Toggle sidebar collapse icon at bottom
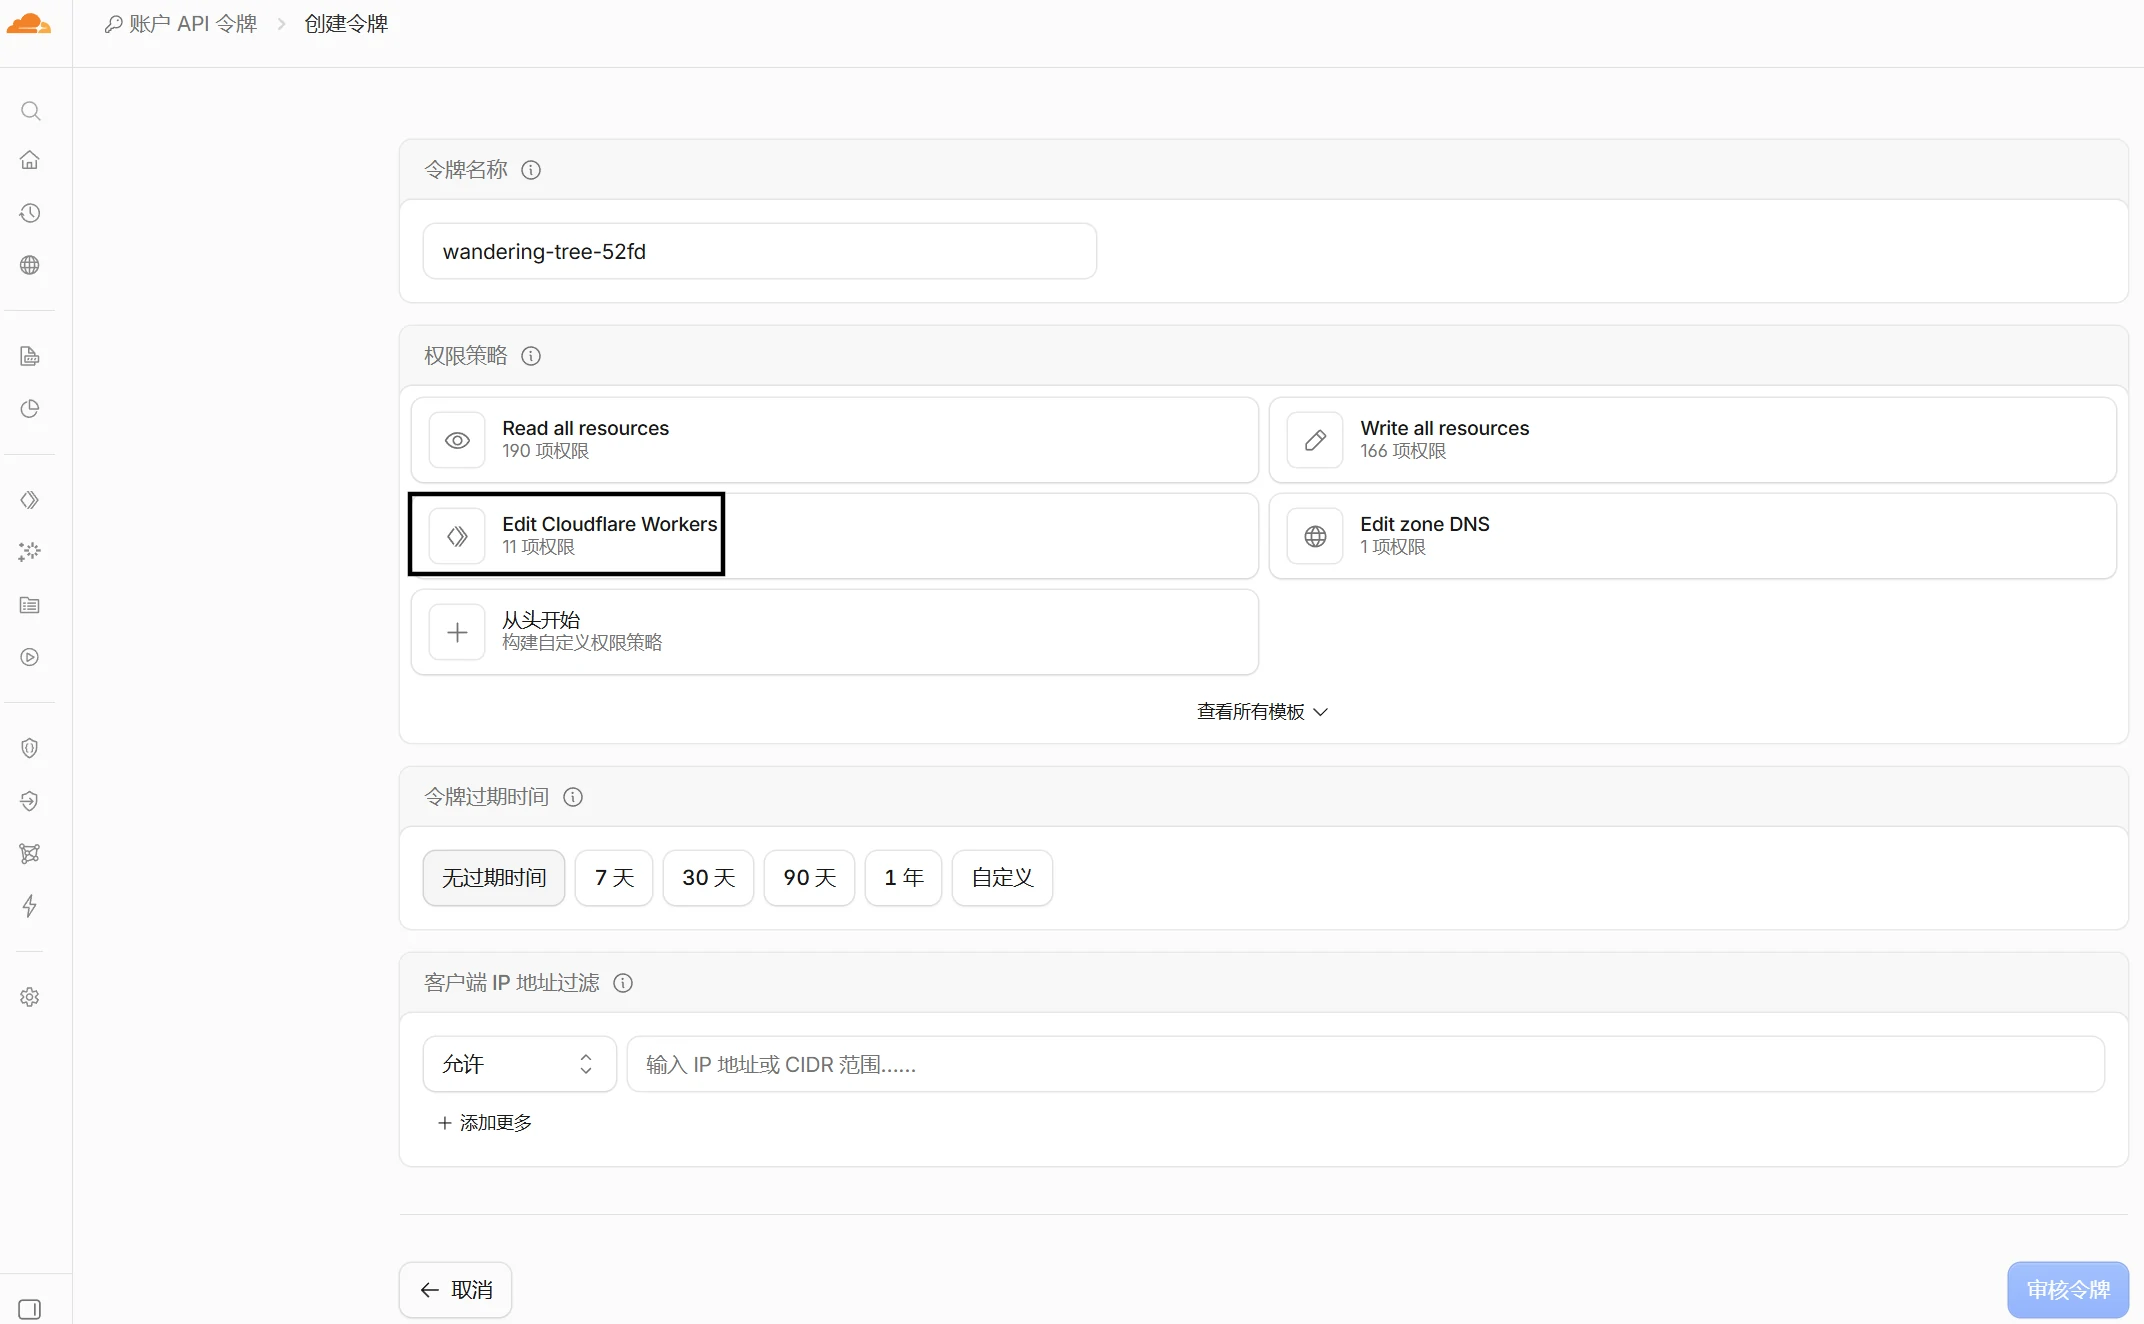Viewport: 2144px width, 1324px height. click(30, 1309)
